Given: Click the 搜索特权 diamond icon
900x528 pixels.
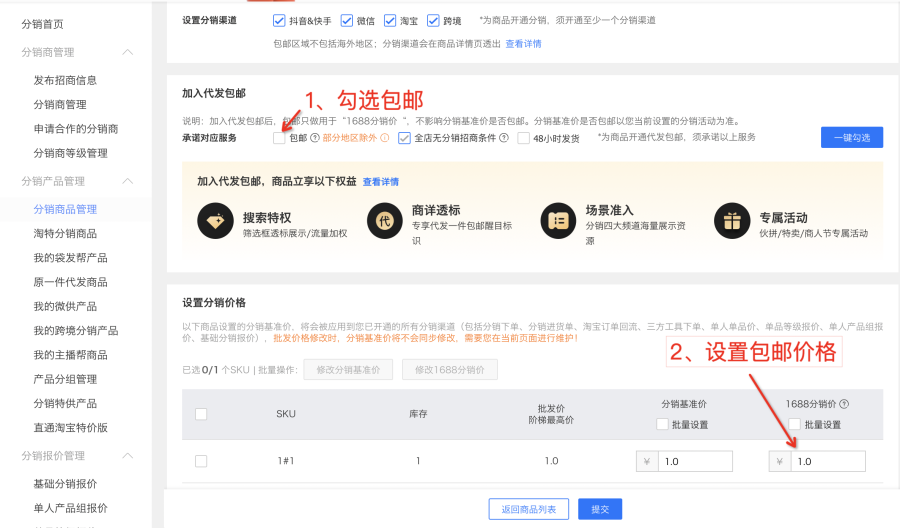Looking at the screenshot, I should (x=215, y=218).
